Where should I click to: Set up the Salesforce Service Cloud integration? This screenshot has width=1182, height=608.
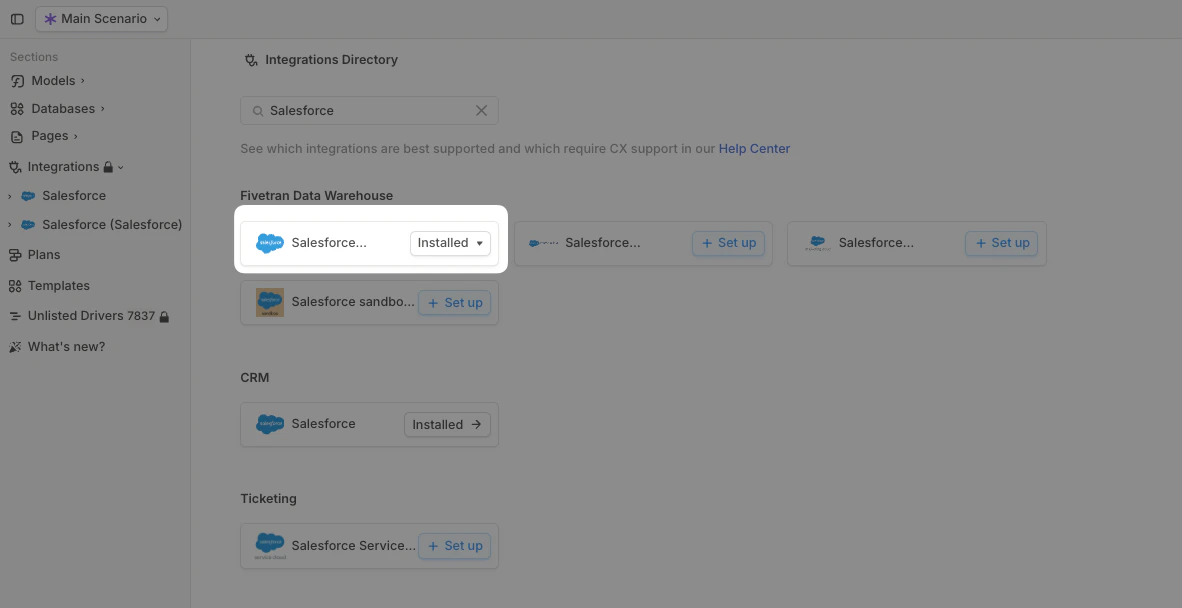(x=455, y=546)
